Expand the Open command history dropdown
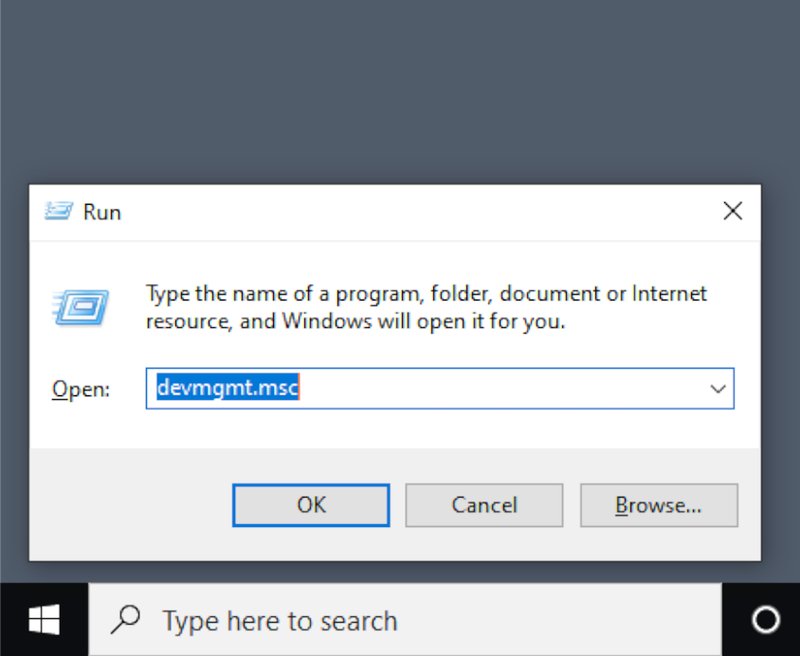This screenshot has width=800, height=656. click(717, 389)
